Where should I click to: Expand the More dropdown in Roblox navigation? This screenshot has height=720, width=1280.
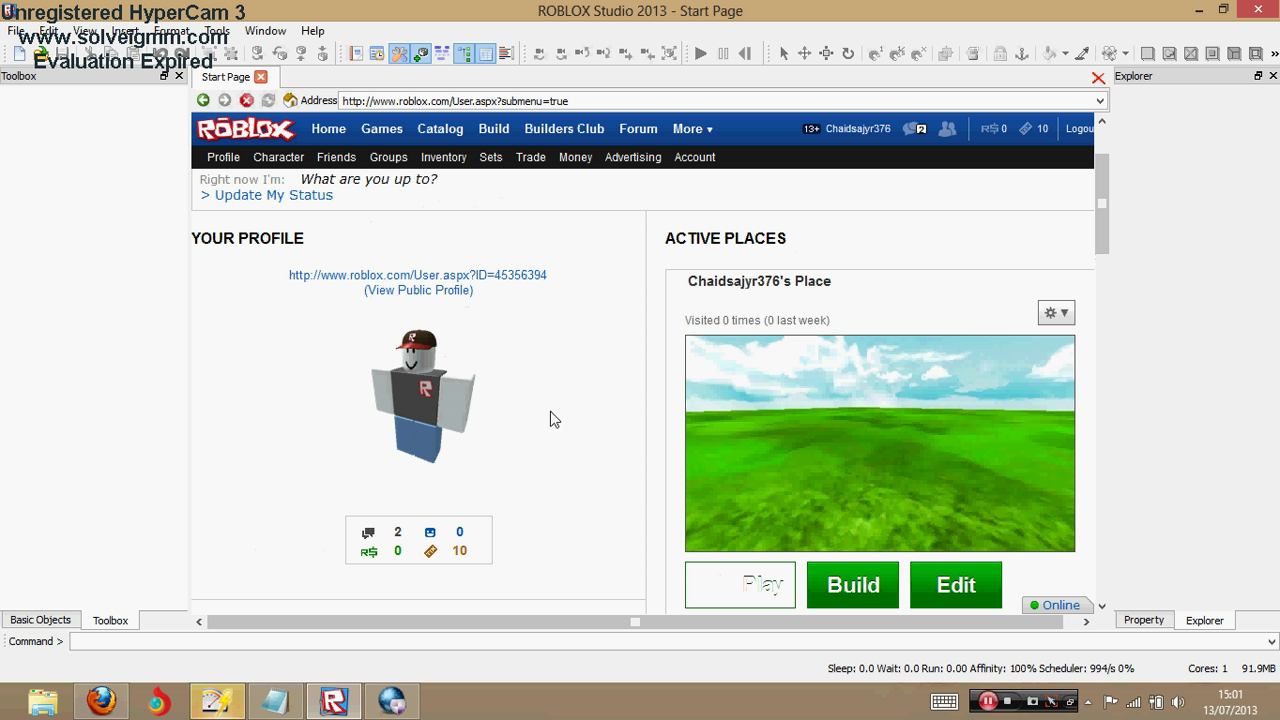click(692, 129)
